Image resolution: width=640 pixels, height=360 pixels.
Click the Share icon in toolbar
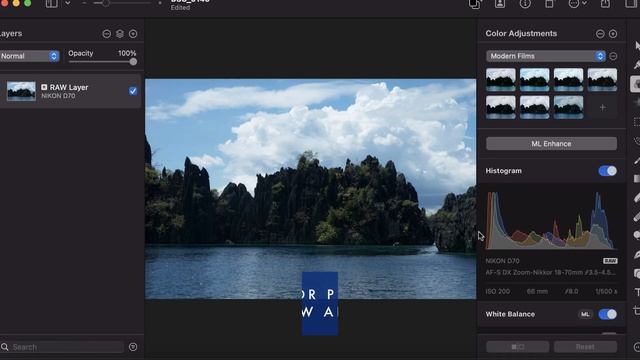[x=605, y=4]
